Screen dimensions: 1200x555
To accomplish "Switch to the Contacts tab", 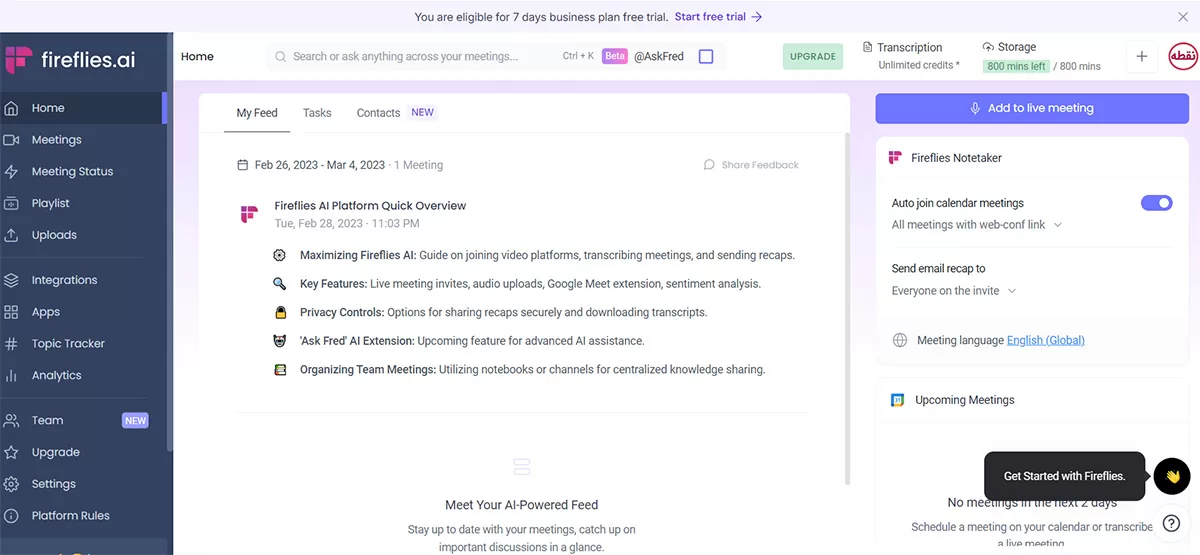I will 378,113.
